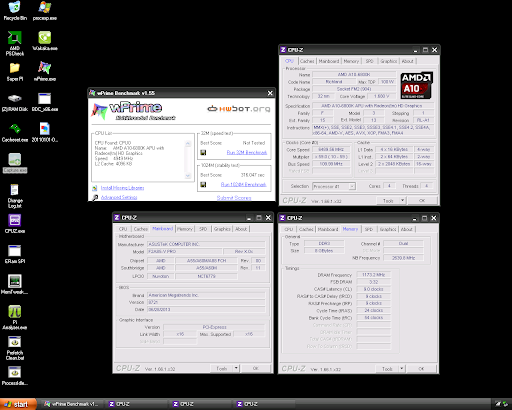
Task: Switch to Caches tab in top CPU-Z window
Action: point(307,61)
